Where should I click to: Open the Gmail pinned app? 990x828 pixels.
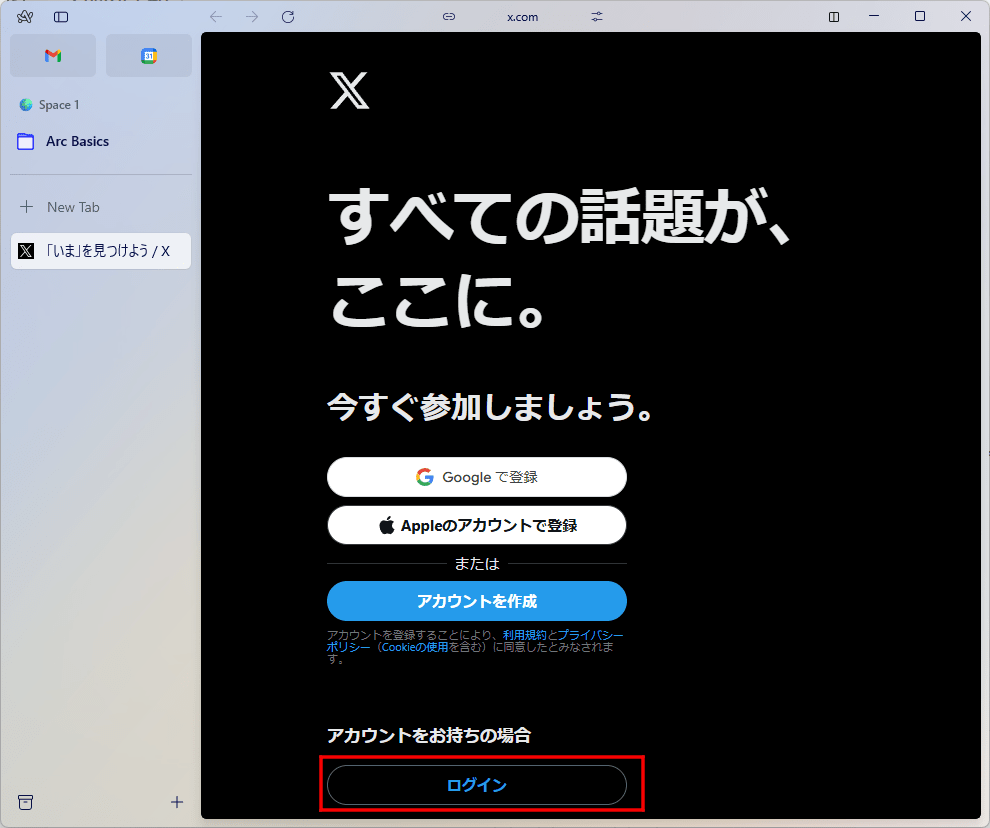pyautogui.click(x=52, y=55)
